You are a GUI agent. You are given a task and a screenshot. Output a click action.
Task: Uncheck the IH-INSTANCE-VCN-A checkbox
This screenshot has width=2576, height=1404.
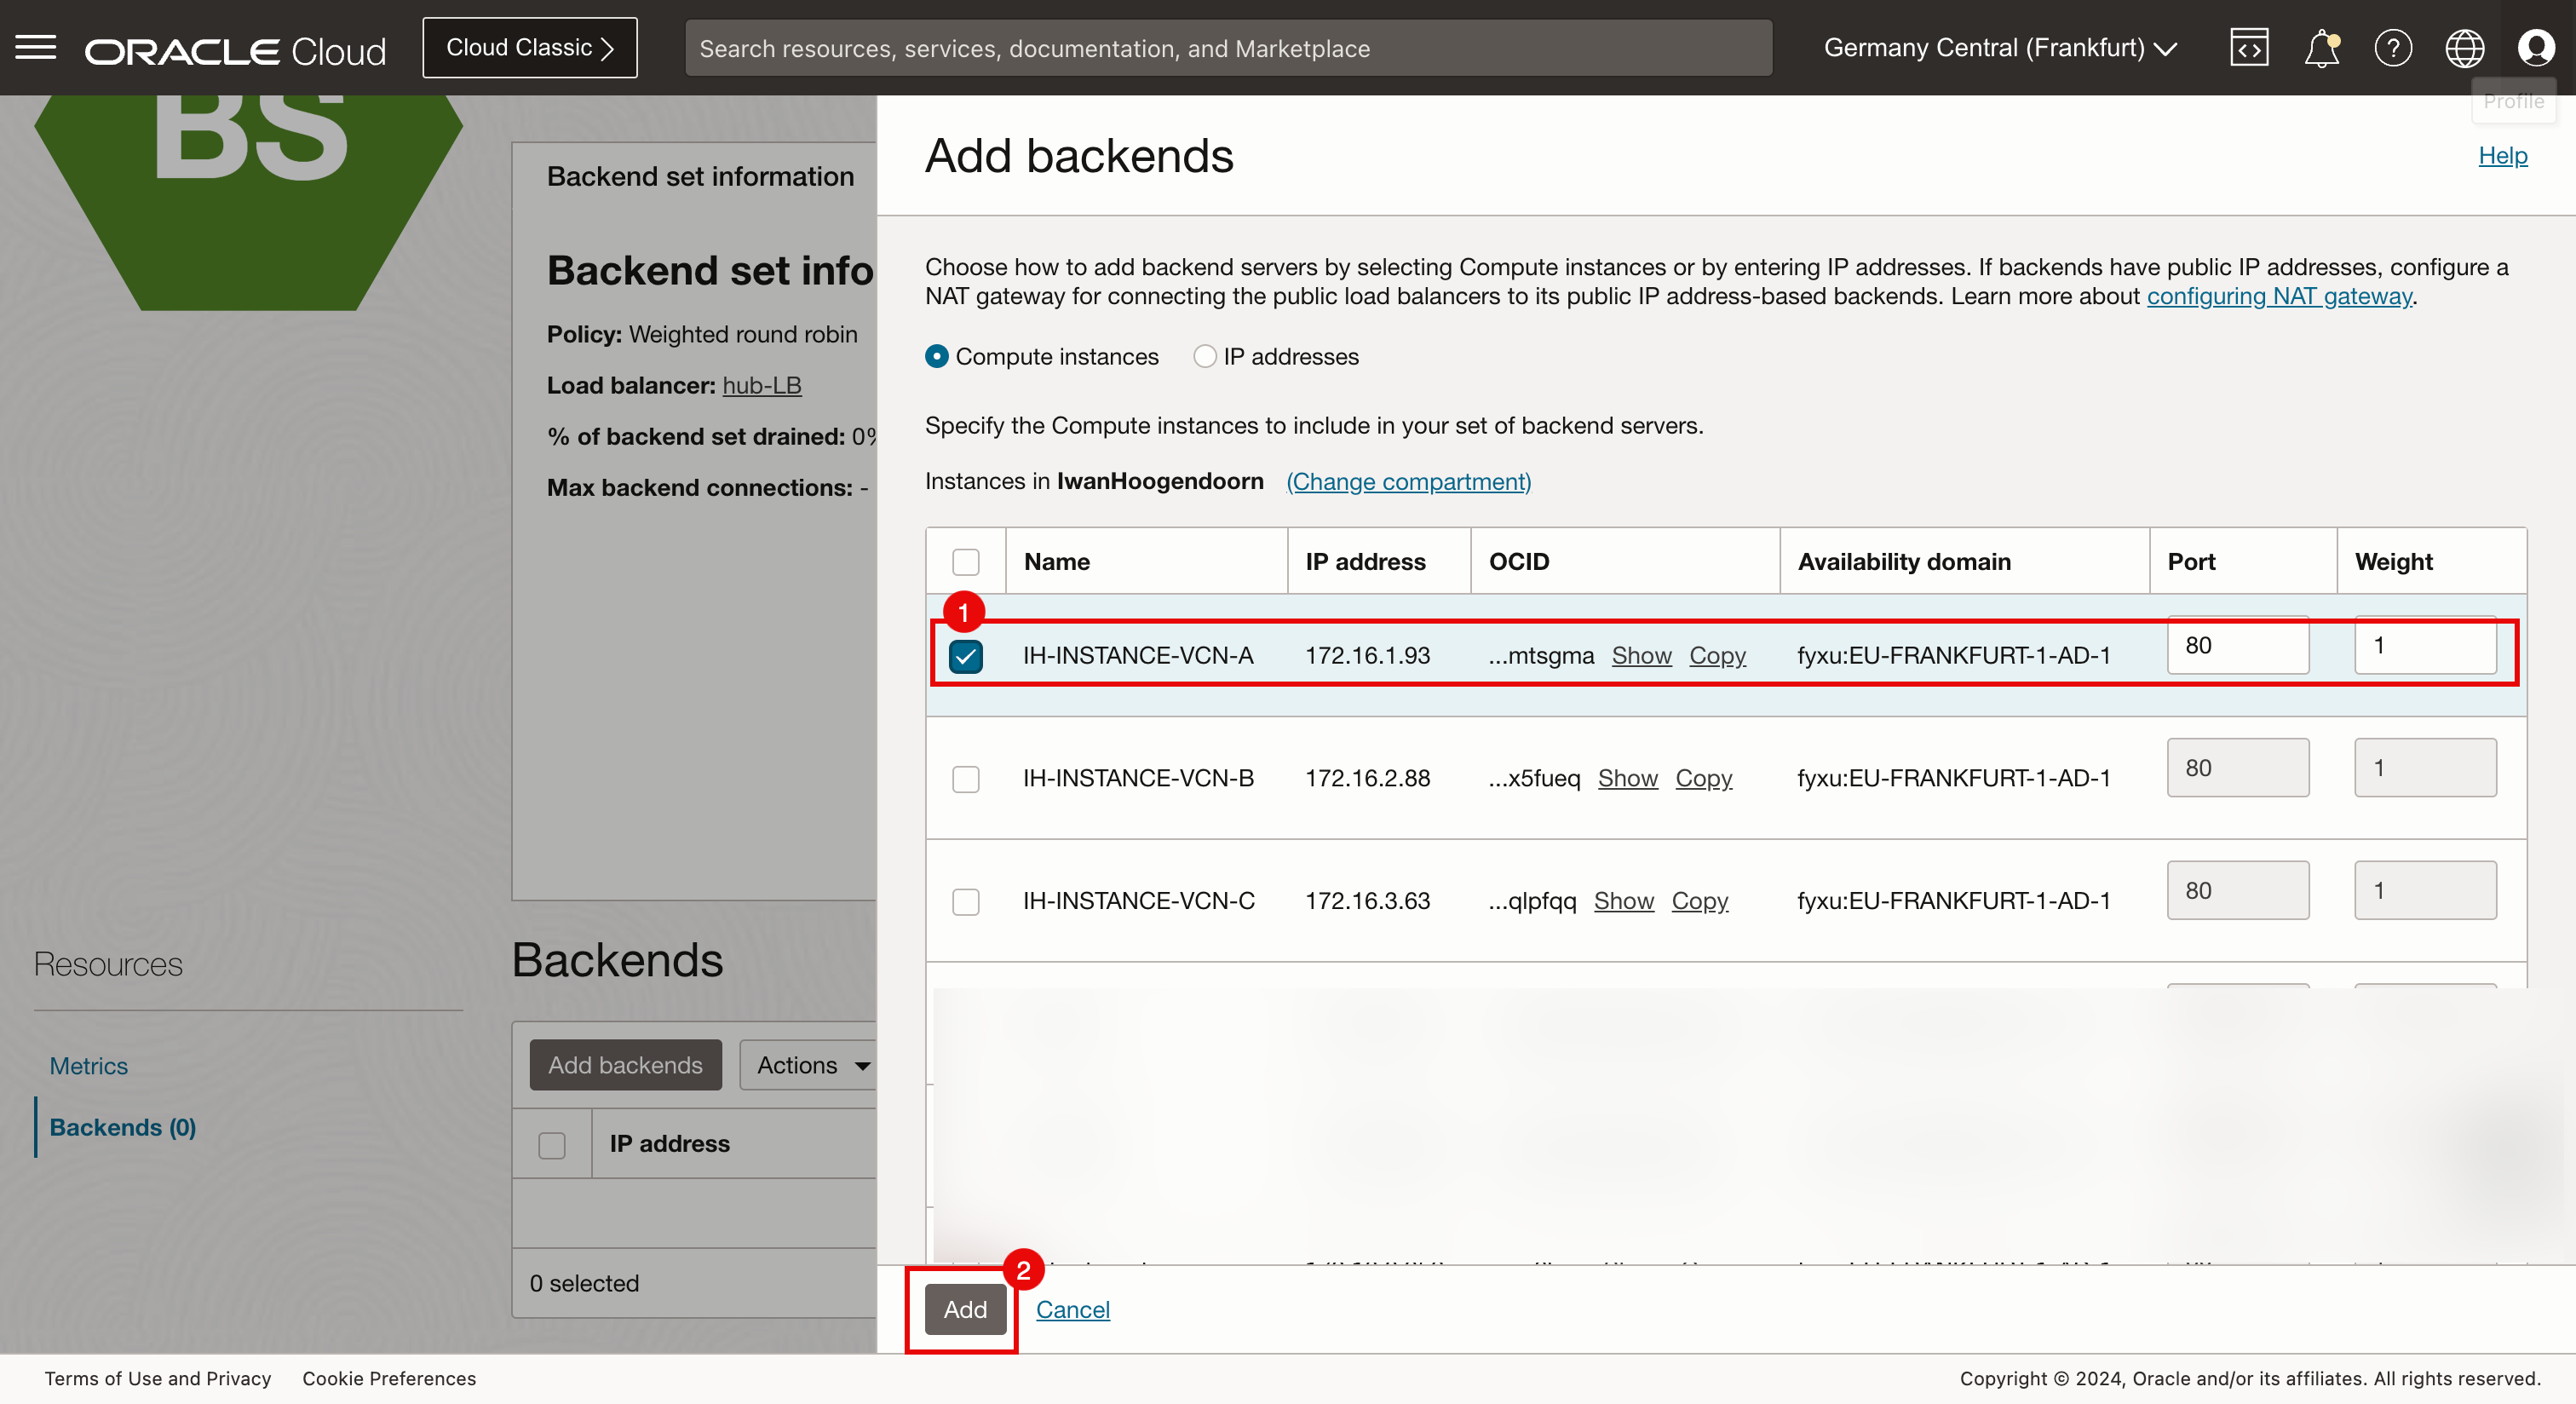click(966, 656)
